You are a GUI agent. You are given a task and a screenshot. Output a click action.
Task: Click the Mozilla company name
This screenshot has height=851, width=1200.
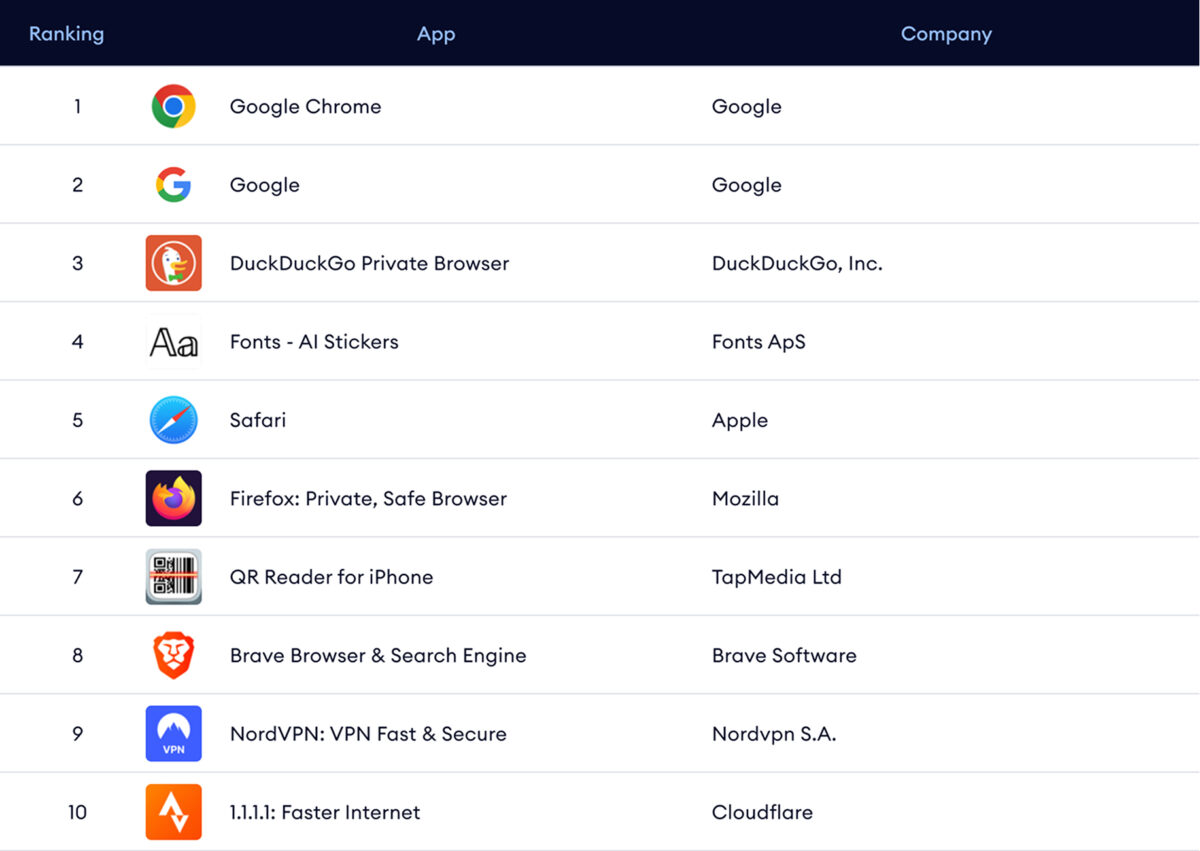745,498
